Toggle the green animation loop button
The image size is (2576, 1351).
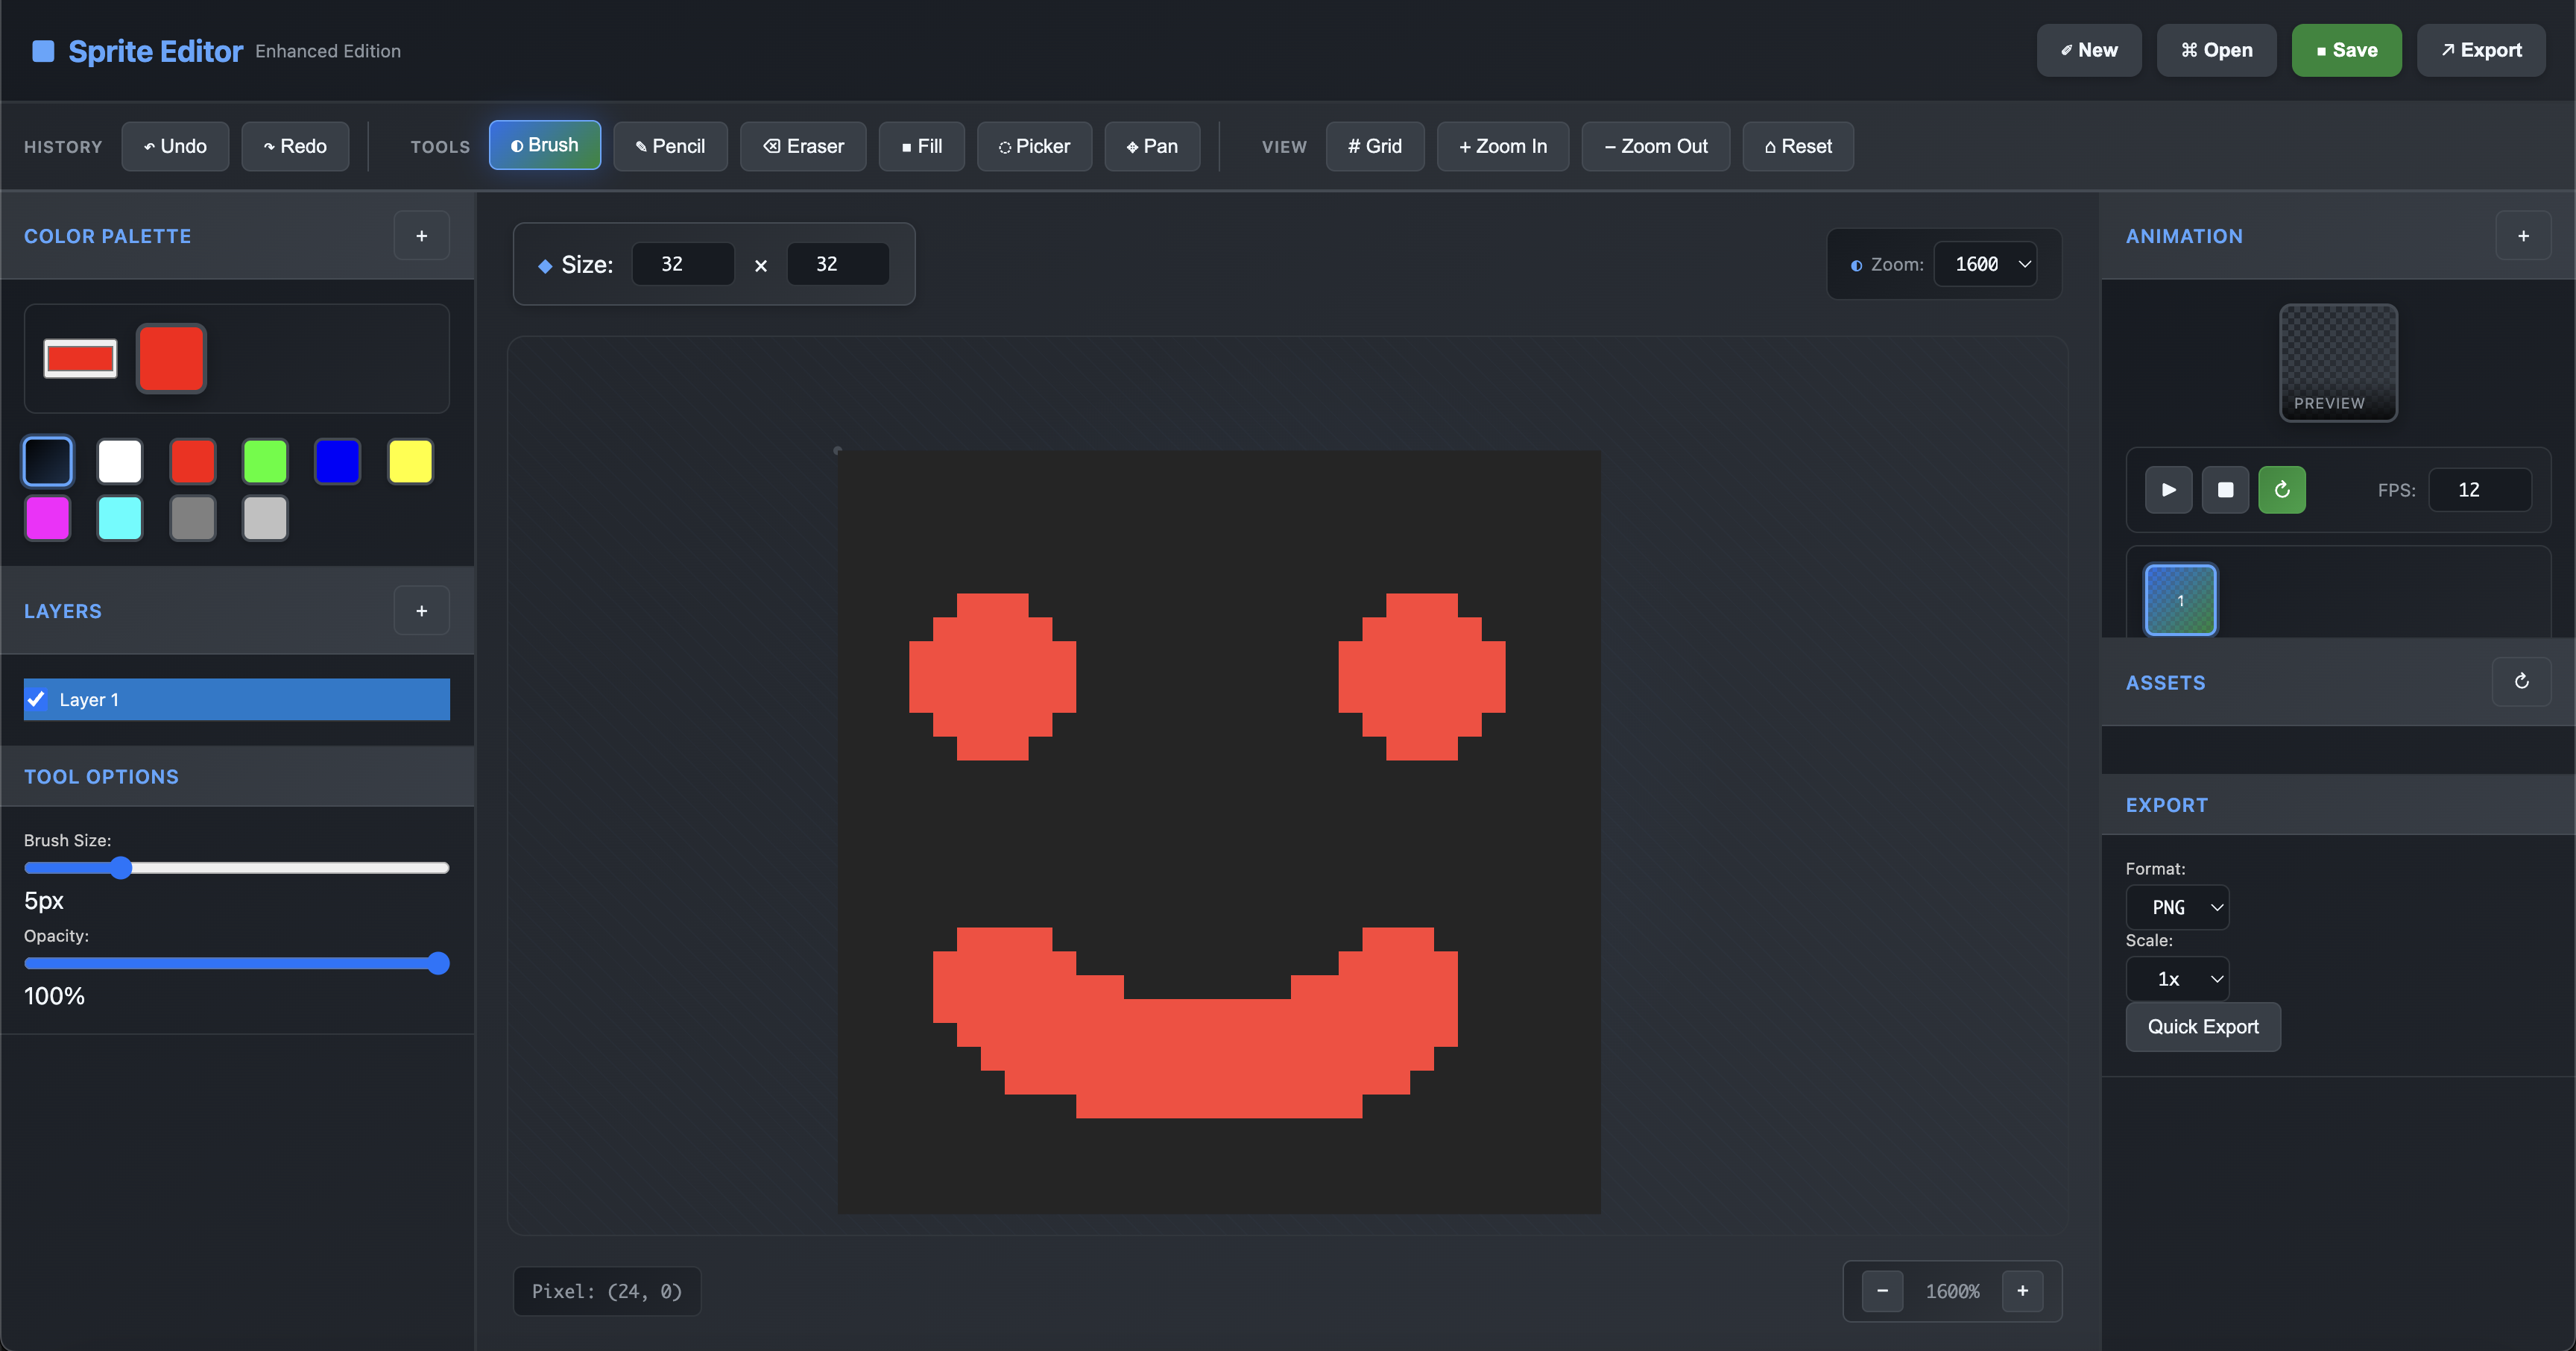pyautogui.click(x=2282, y=490)
